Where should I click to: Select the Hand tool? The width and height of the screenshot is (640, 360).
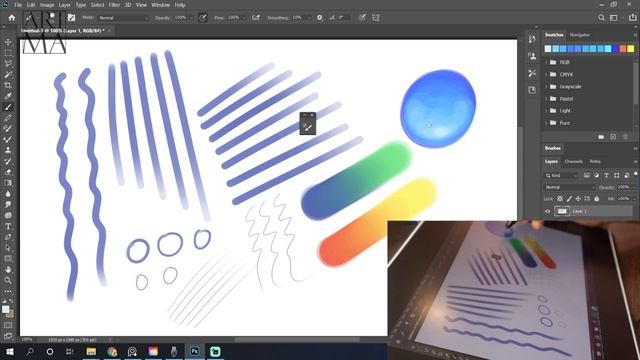[x=8, y=269]
